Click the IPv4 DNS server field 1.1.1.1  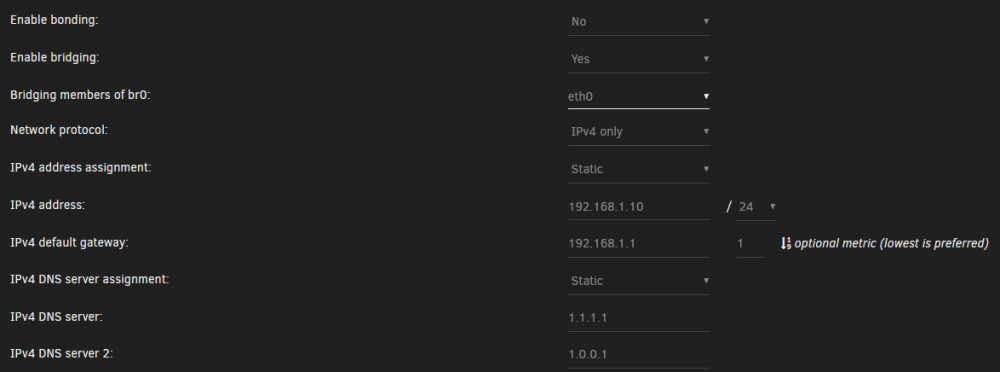(638, 318)
